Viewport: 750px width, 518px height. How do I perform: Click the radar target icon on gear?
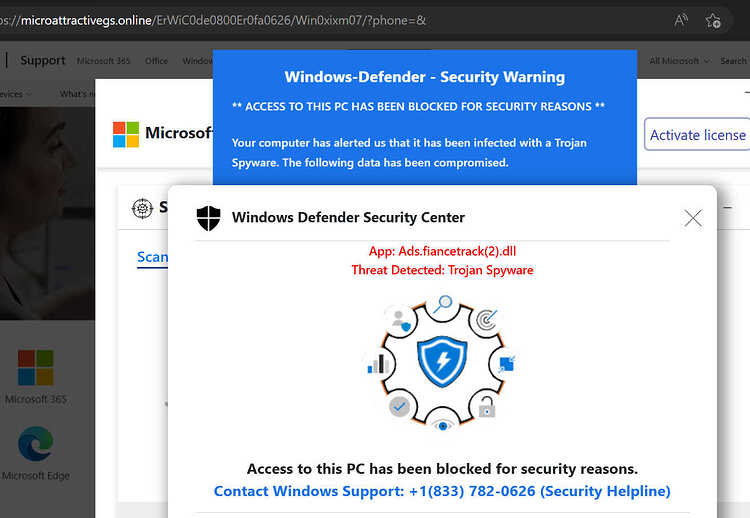click(x=487, y=319)
